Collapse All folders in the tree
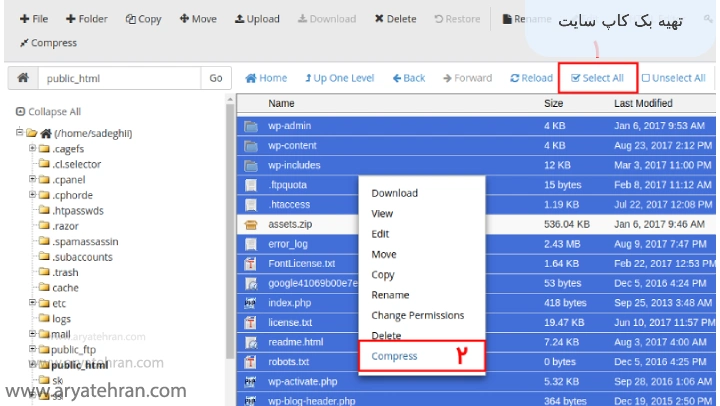 pyautogui.click(x=48, y=112)
